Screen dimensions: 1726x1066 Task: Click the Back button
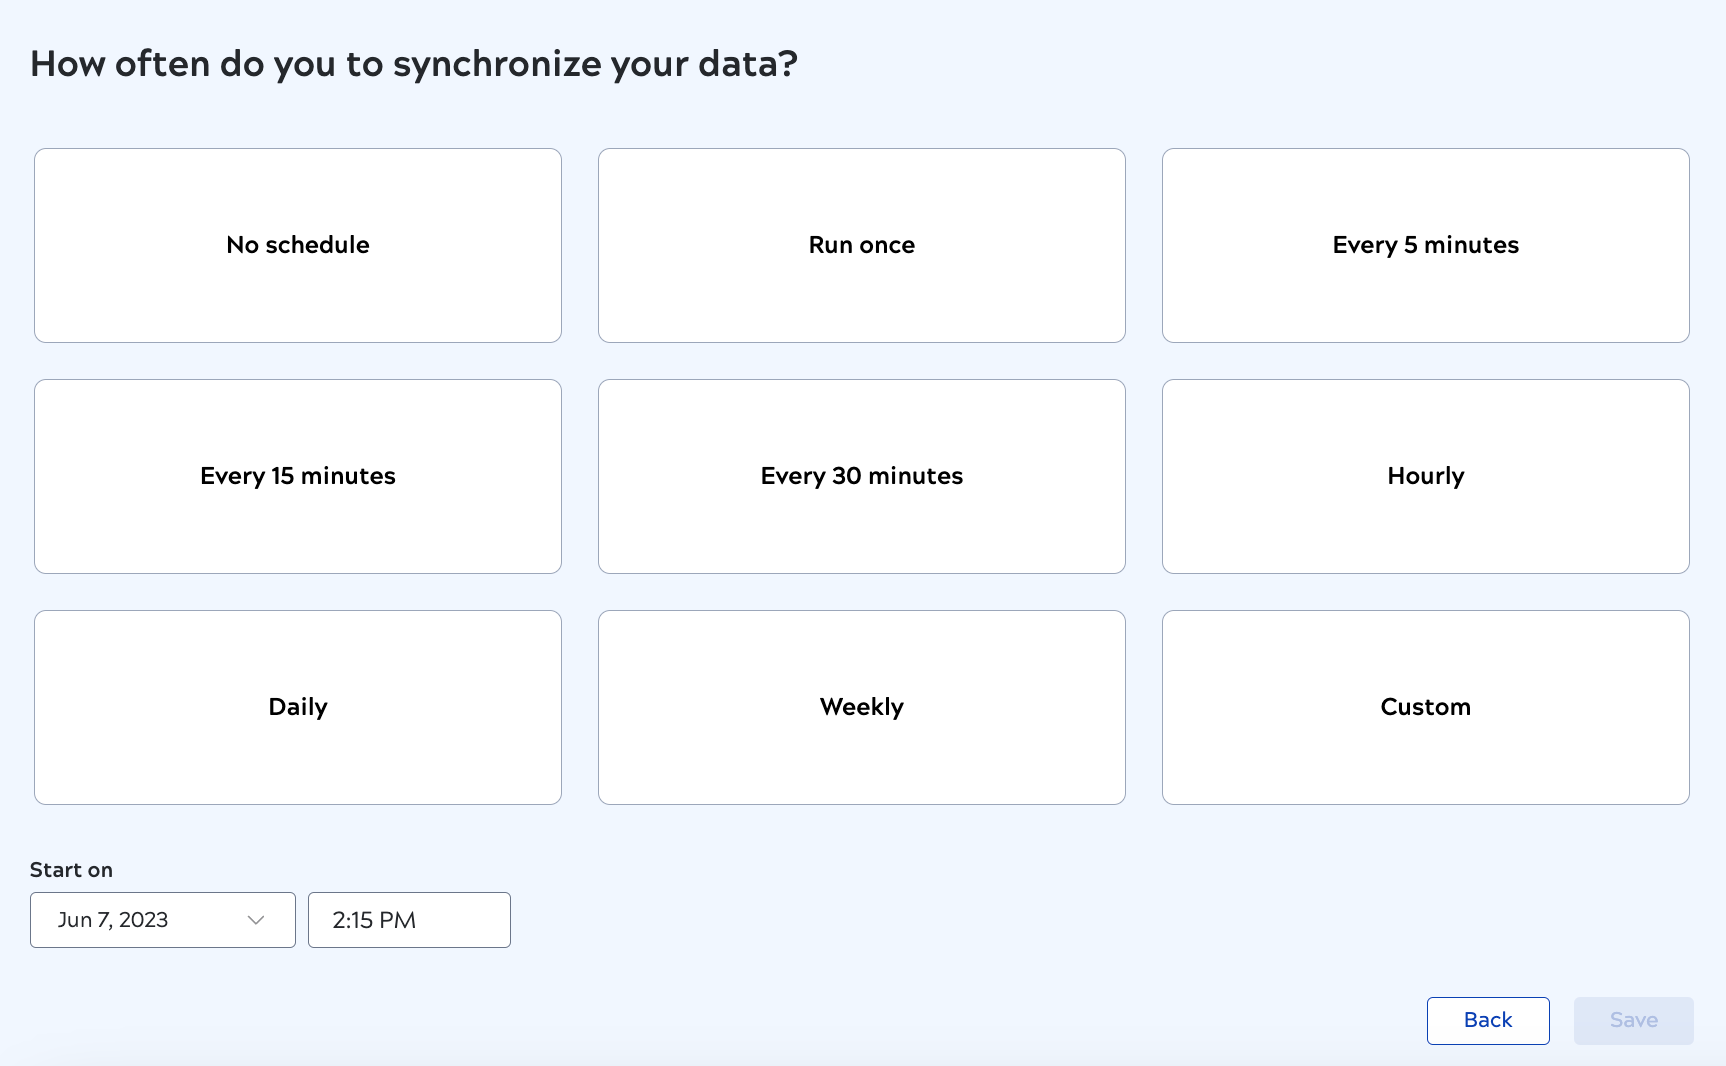[x=1487, y=1020]
